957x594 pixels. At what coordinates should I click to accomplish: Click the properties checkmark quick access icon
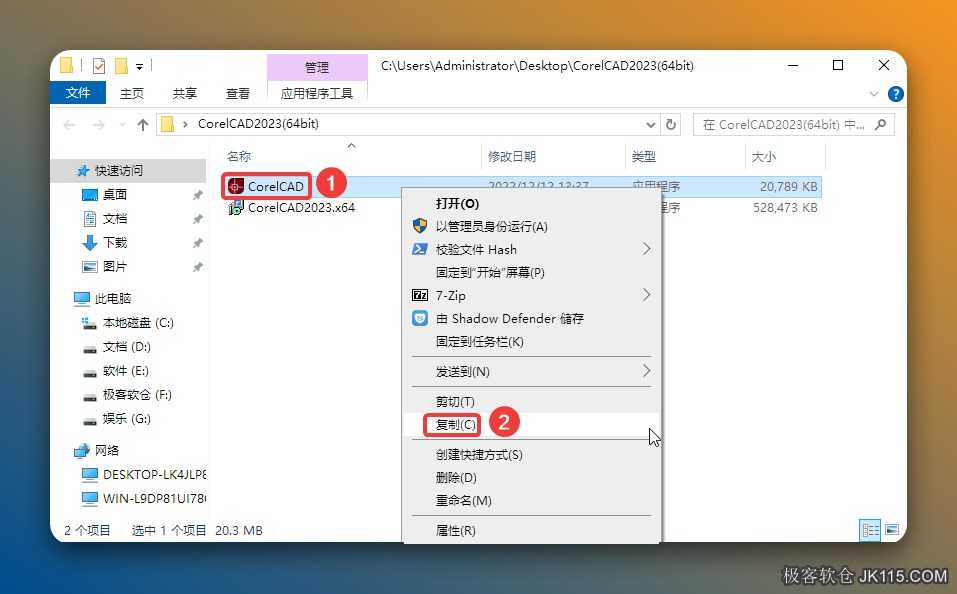[99, 65]
